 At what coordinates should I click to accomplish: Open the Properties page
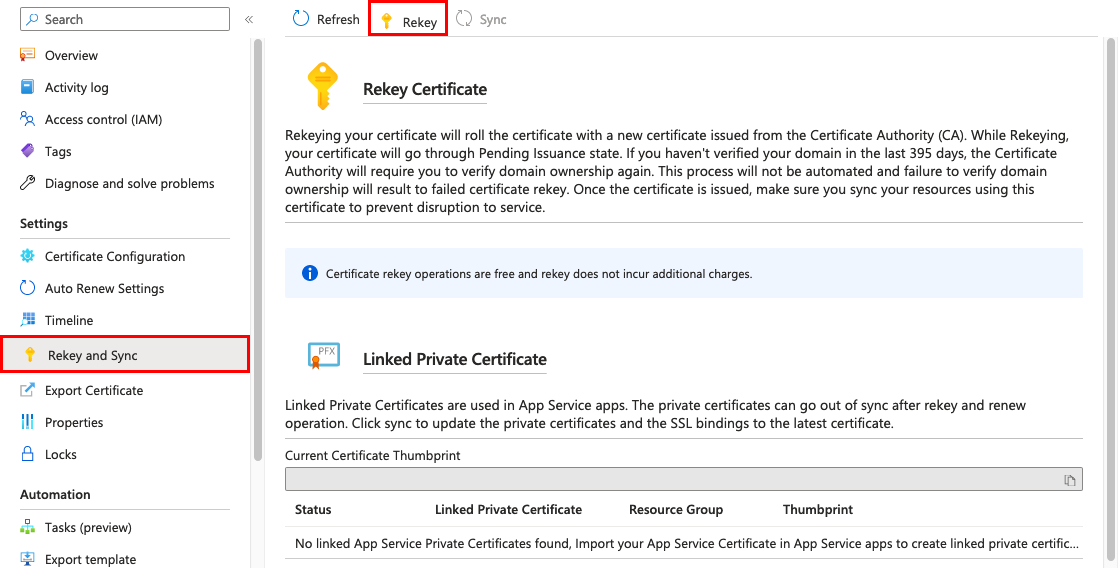(x=74, y=422)
